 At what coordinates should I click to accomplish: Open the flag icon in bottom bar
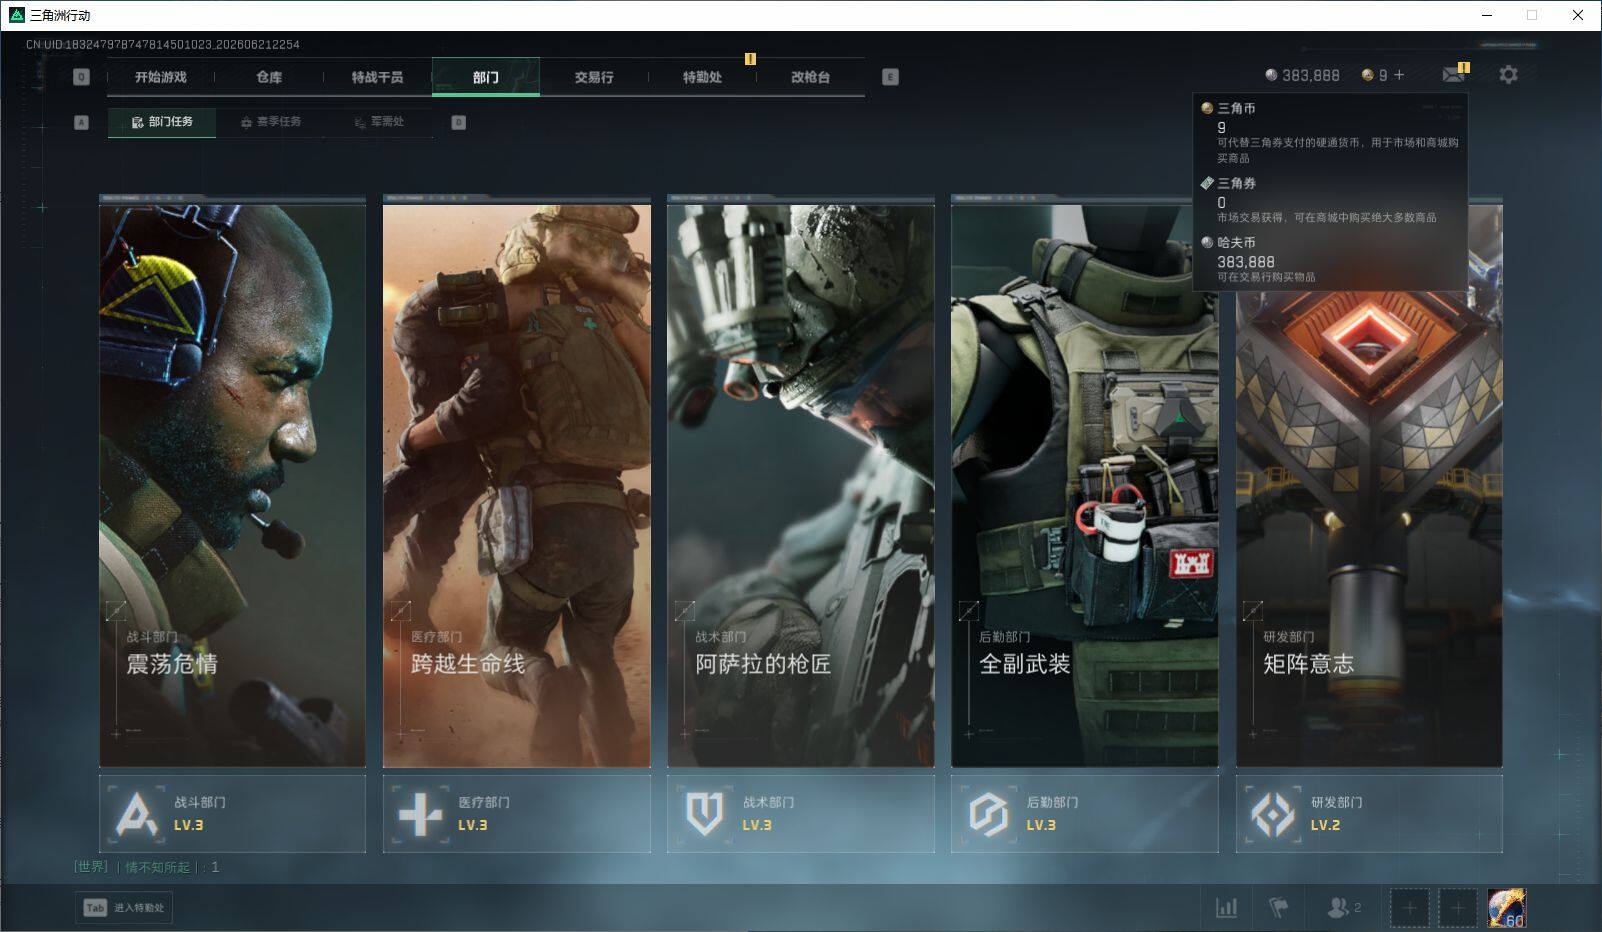pos(1279,907)
